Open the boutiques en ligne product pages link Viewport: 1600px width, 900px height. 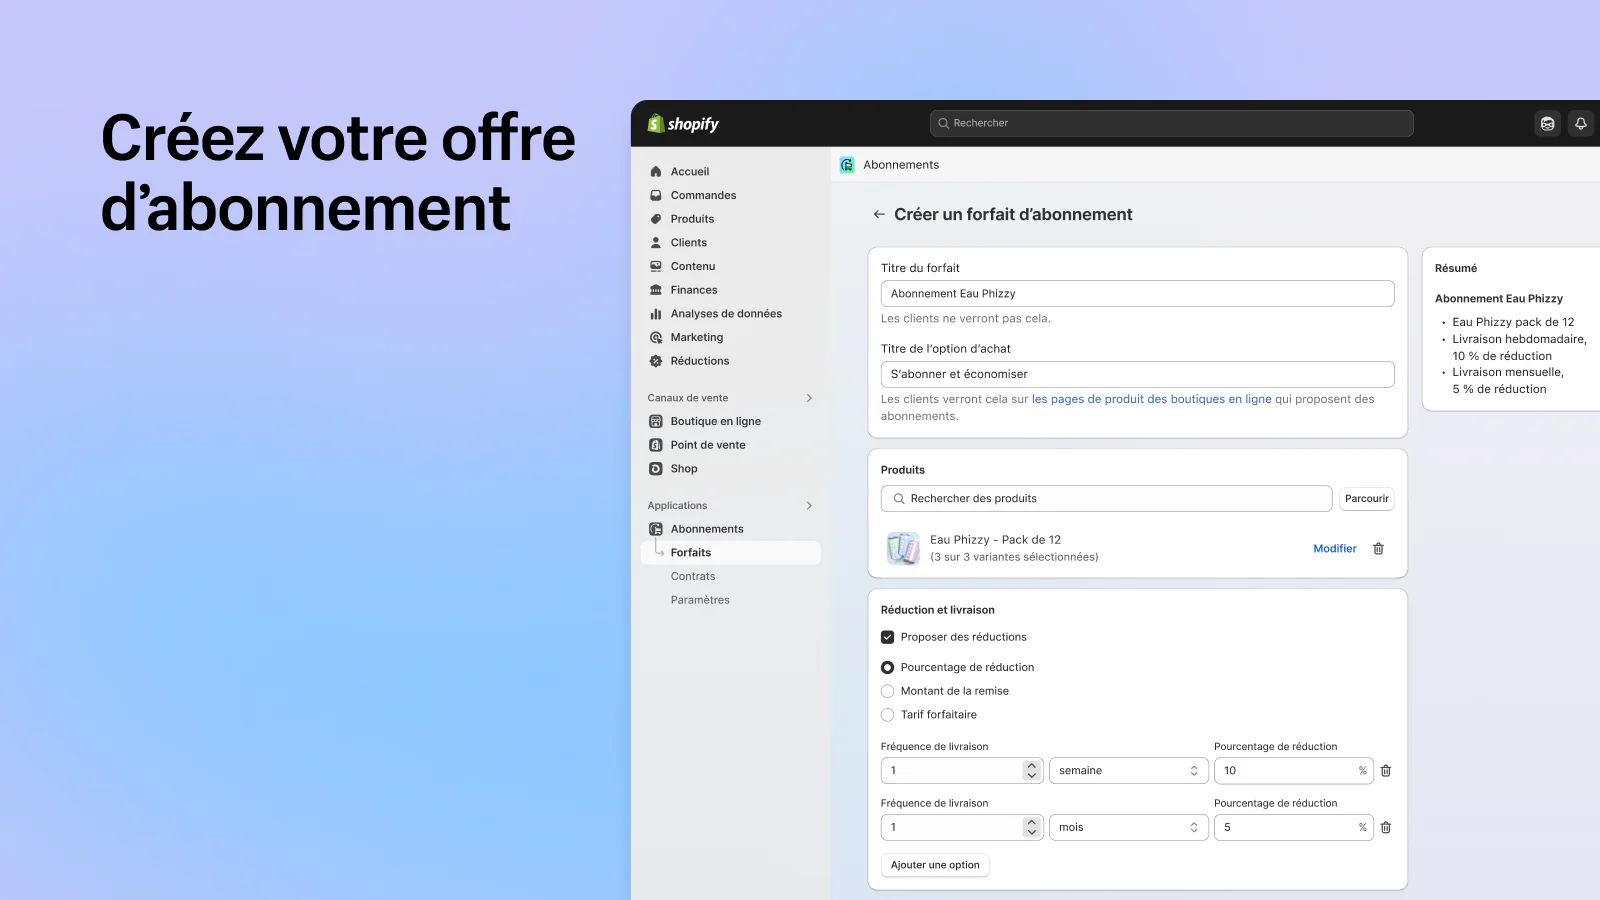point(1151,399)
